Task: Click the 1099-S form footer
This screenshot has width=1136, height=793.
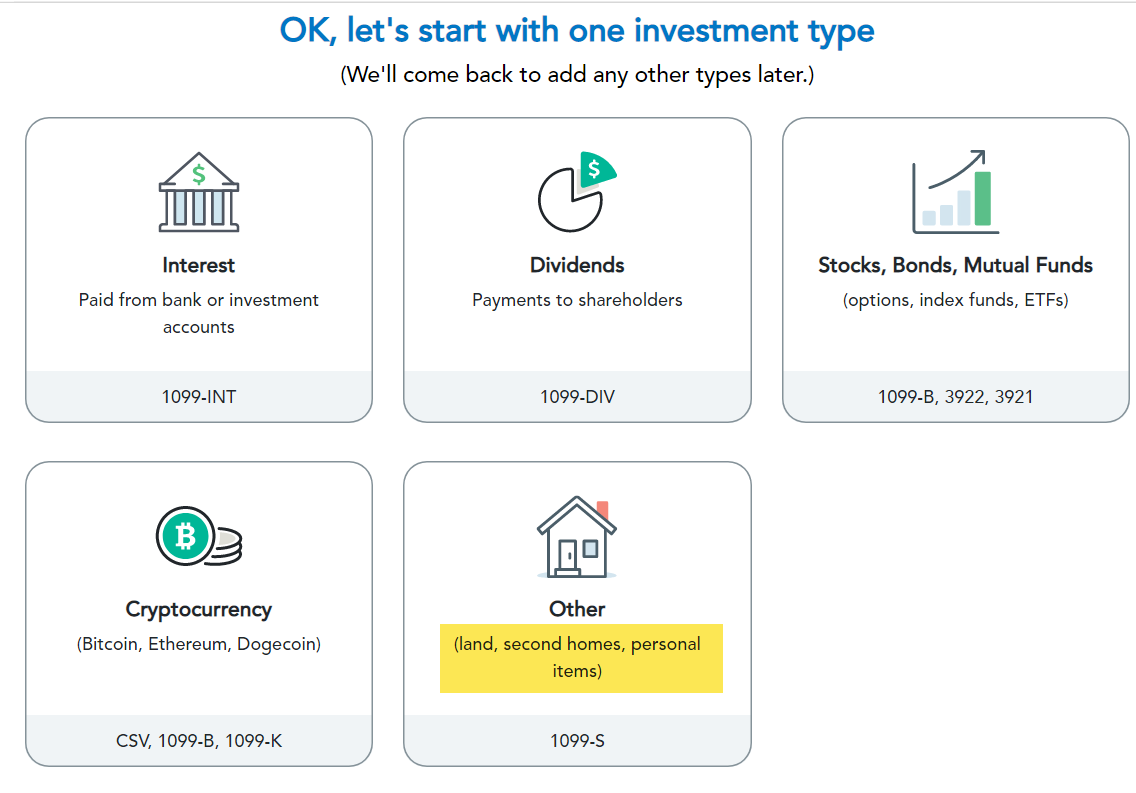Action: (577, 741)
